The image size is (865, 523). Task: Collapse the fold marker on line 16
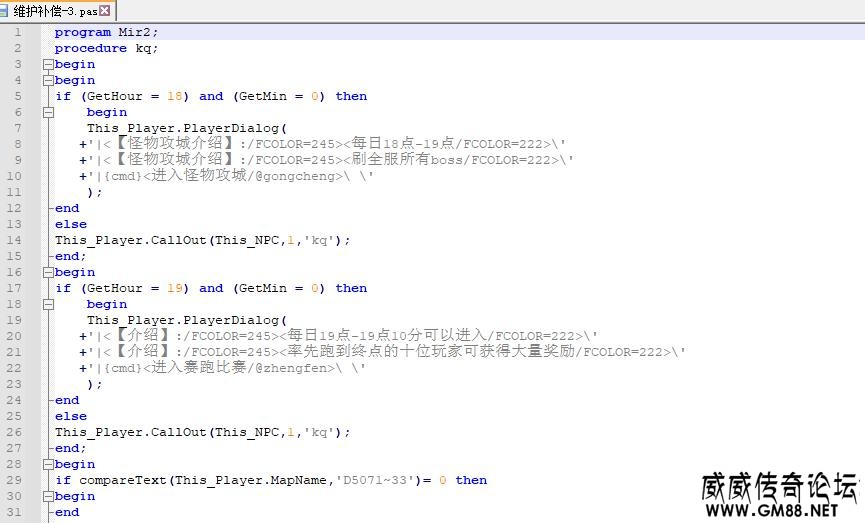tap(47, 272)
